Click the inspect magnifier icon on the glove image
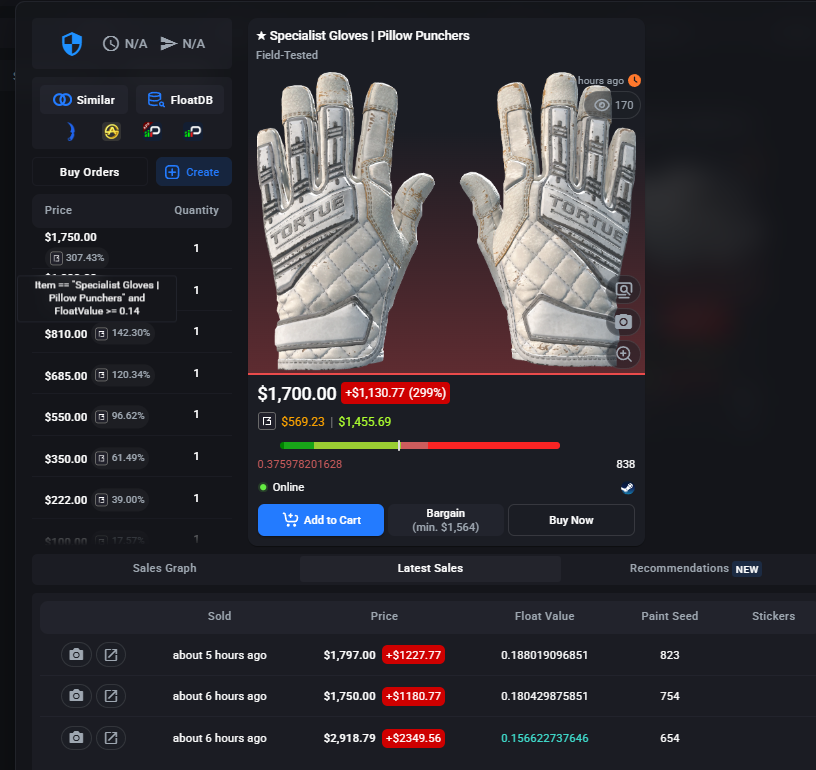The height and width of the screenshot is (770, 816). pos(623,290)
